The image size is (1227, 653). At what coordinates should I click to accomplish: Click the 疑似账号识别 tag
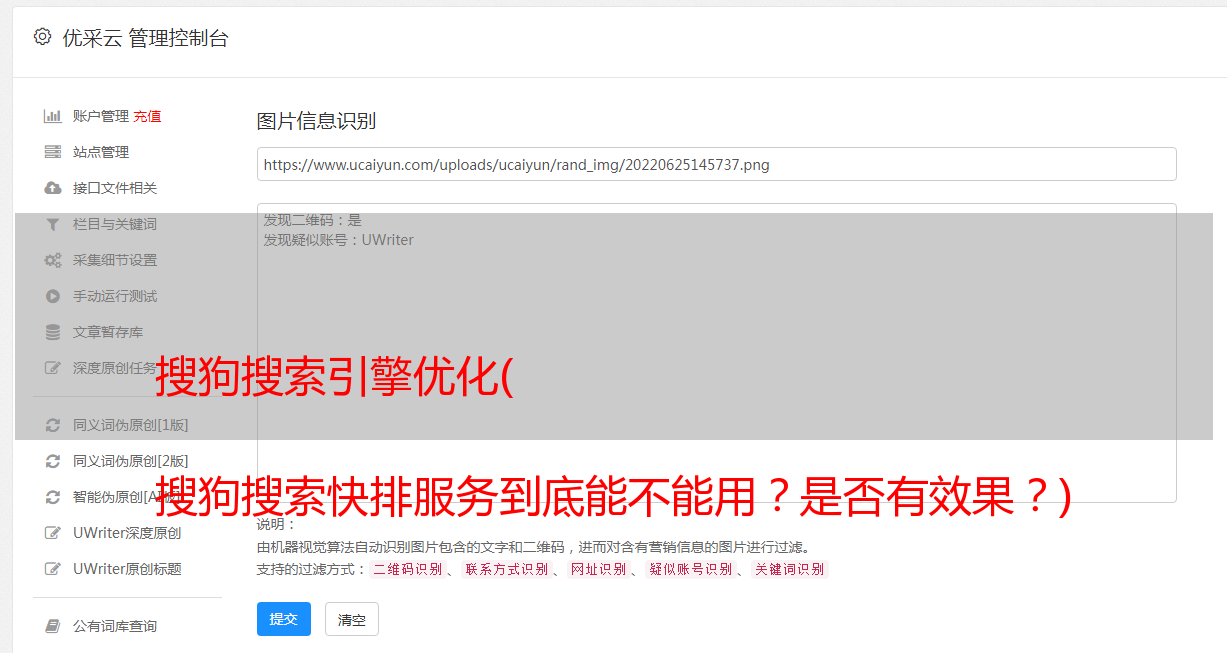[x=690, y=569]
